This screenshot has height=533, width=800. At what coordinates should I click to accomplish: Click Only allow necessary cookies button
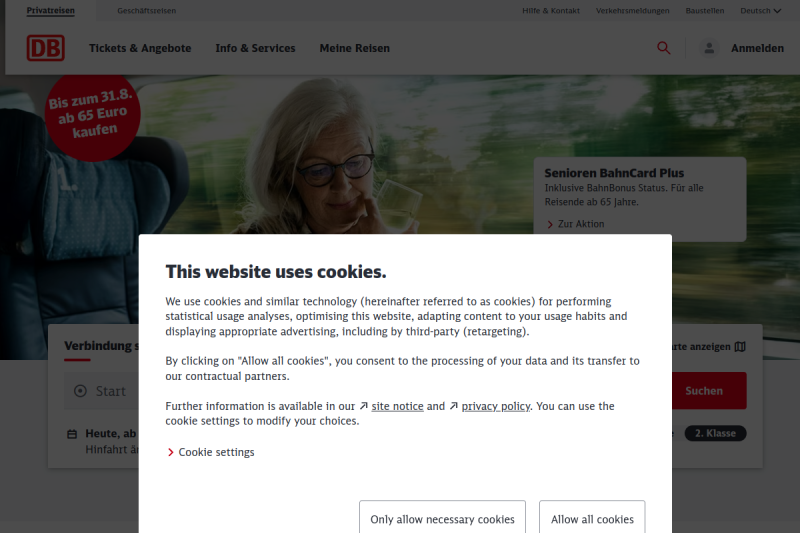442,517
